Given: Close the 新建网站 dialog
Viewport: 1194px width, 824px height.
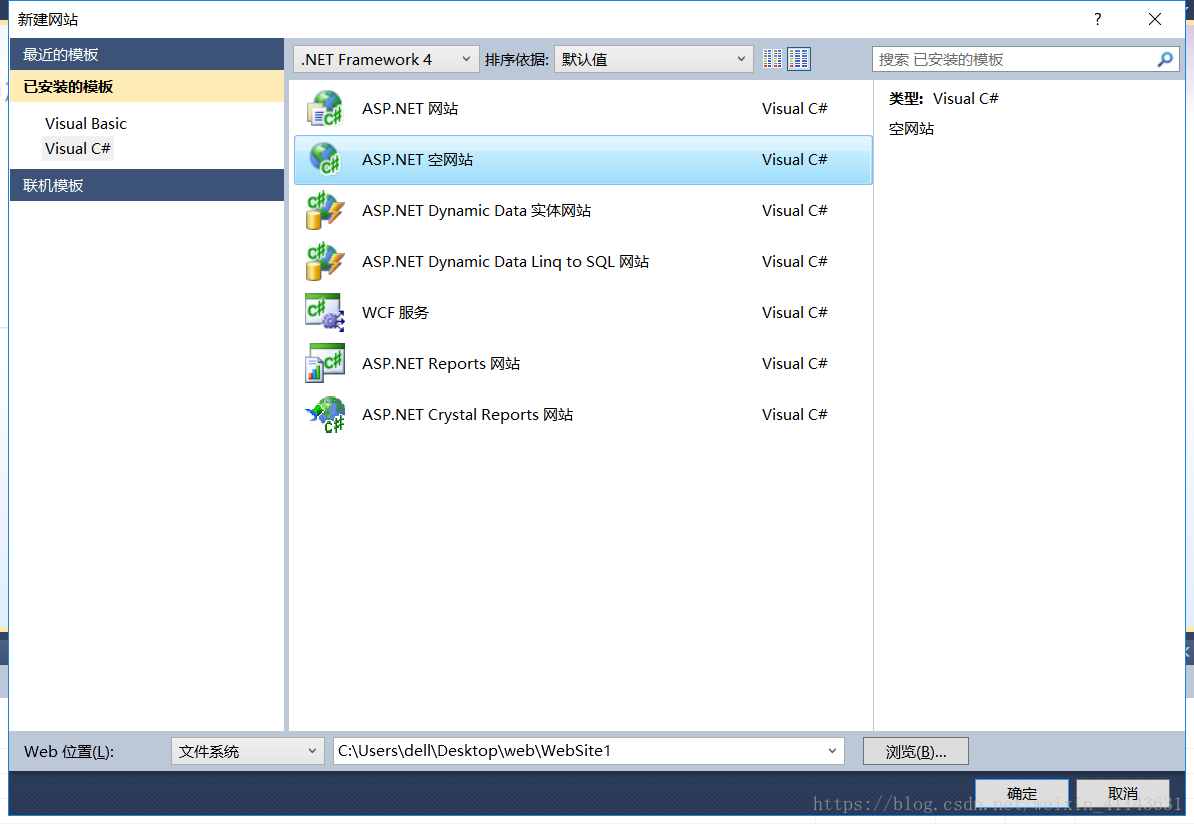Looking at the screenshot, I should pyautogui.click(x=1155, y=19).
